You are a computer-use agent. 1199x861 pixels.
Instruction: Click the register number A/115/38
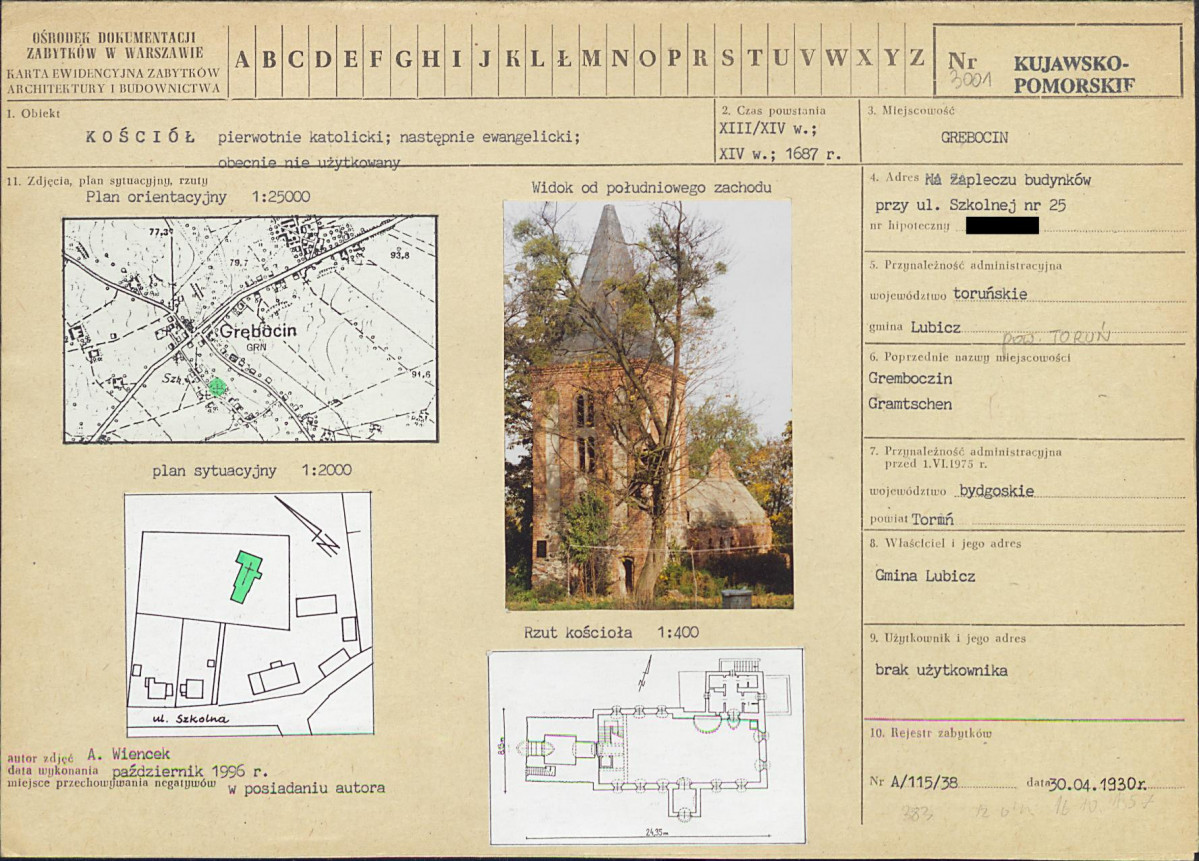click(x=924, y=783)
